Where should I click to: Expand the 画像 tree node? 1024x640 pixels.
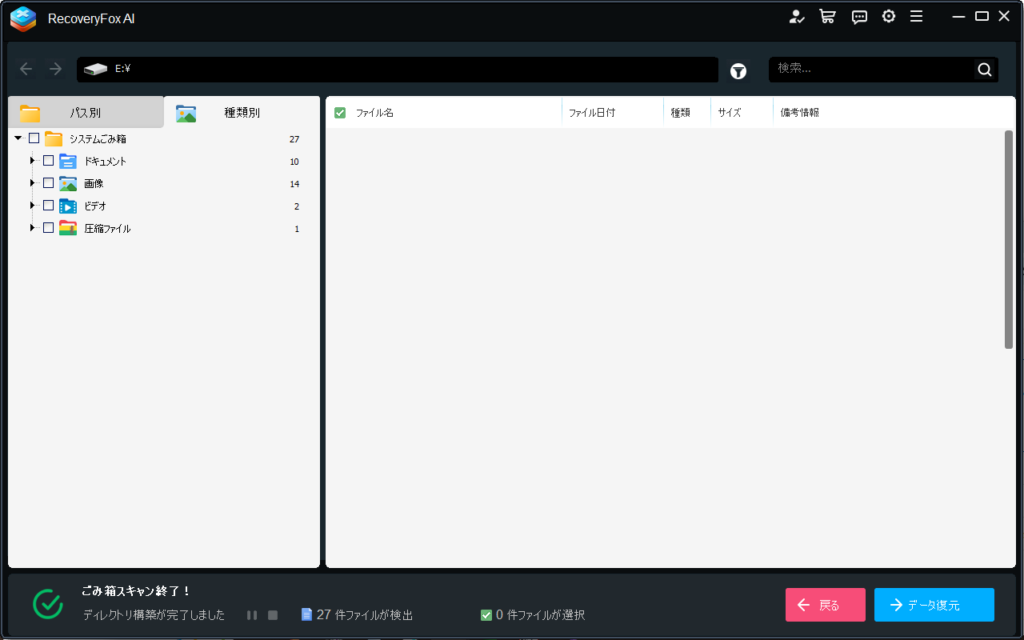pos(33,183)
